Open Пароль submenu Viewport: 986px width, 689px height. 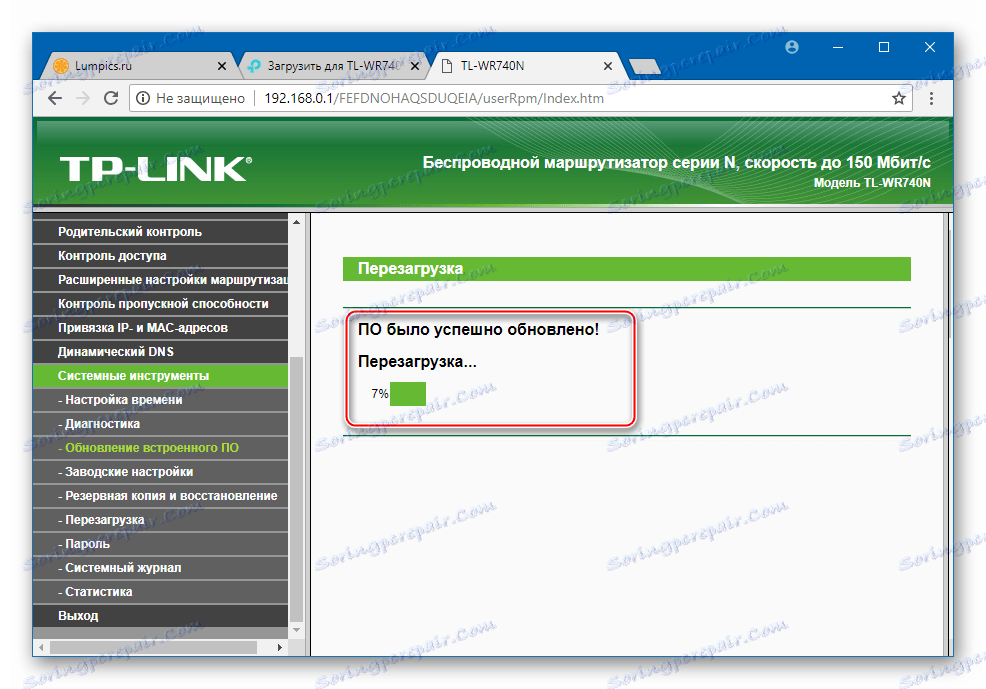click(160, 544)
